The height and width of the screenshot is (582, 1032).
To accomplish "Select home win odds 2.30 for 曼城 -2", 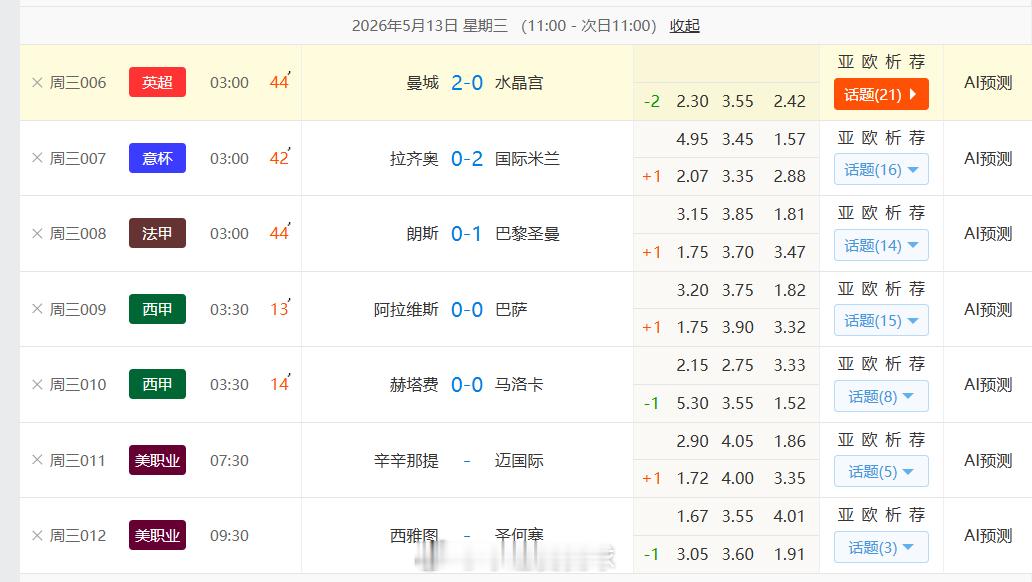I will [x=692, y=101].
